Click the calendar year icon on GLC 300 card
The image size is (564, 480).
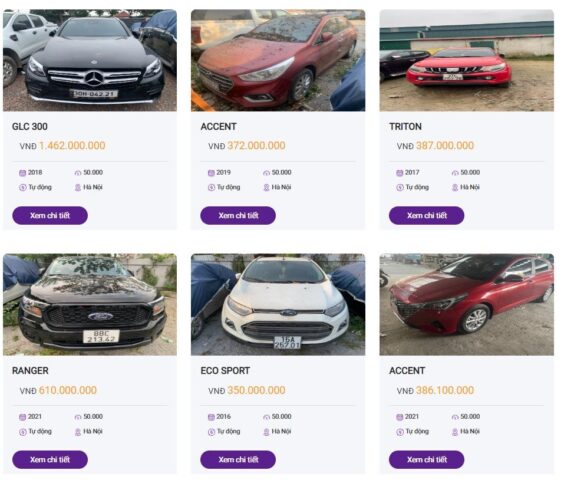click(x=22, y=173)
